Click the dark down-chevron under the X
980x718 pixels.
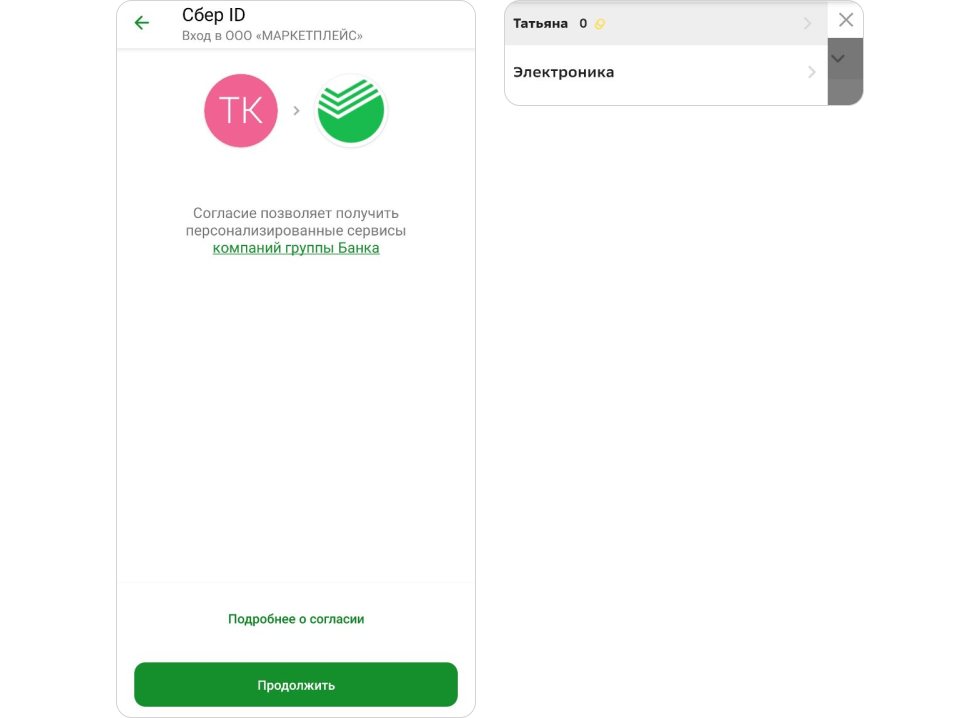click(838, 59)
